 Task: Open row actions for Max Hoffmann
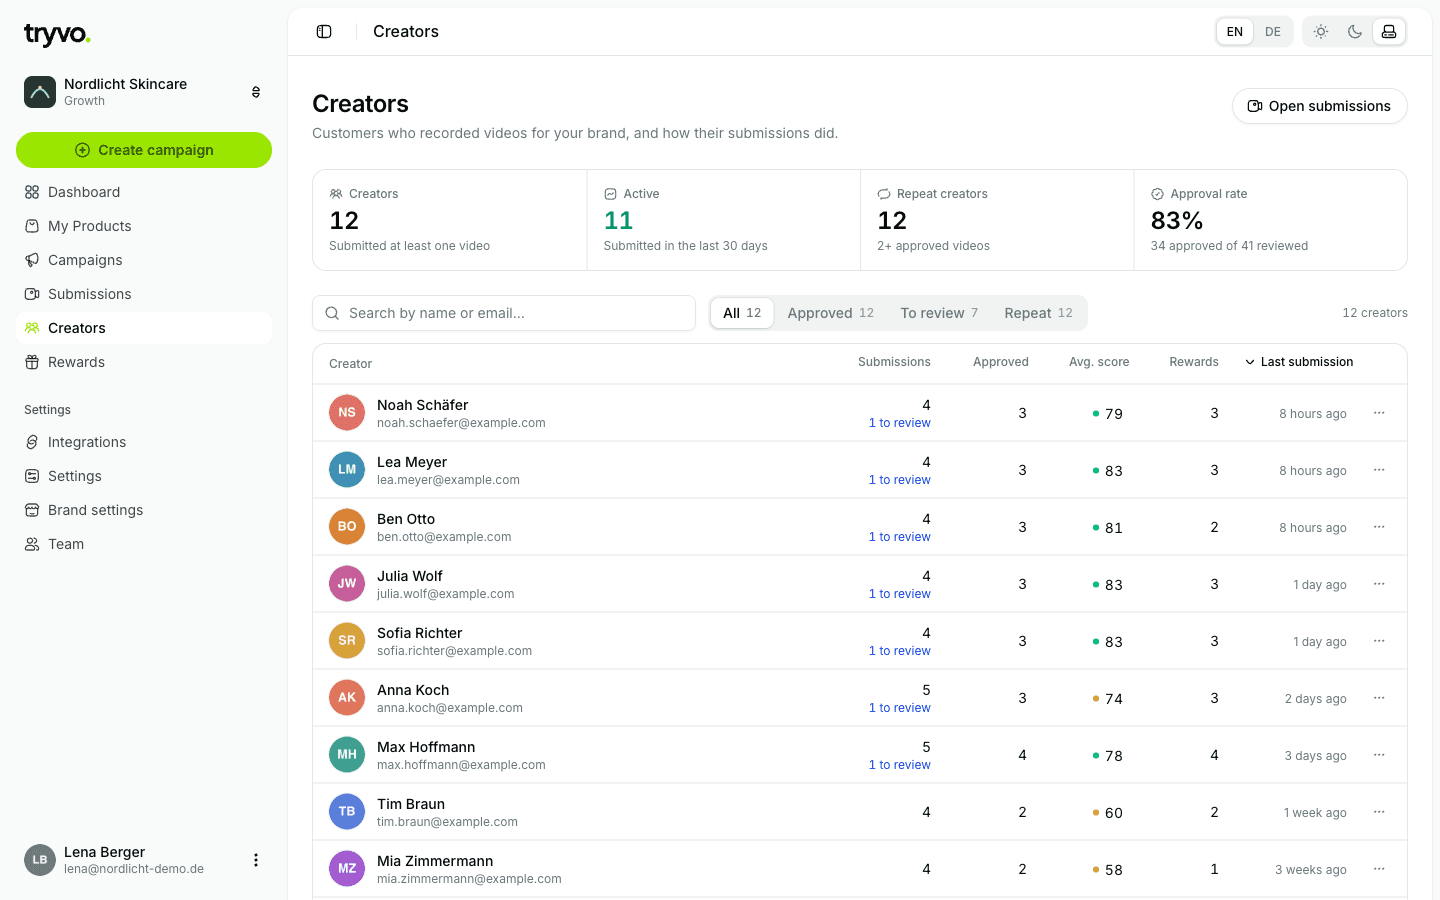click(x=1379, y=755)
